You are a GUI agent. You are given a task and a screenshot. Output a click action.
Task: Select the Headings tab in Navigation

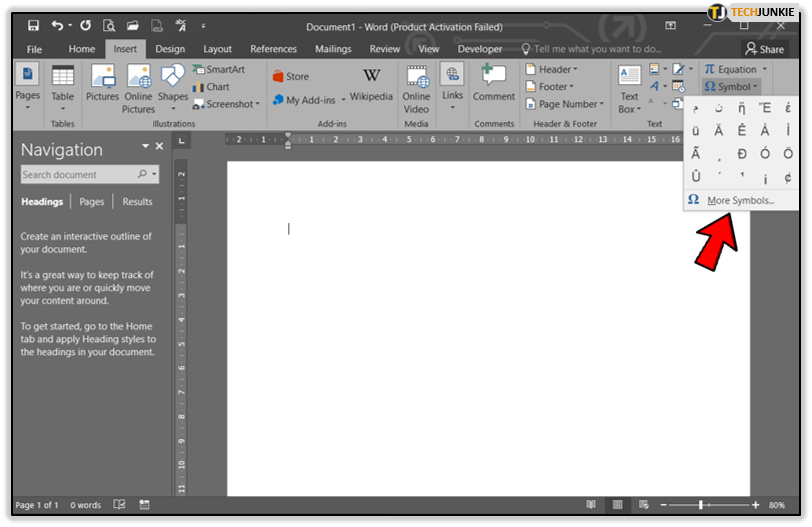(42, 202)
